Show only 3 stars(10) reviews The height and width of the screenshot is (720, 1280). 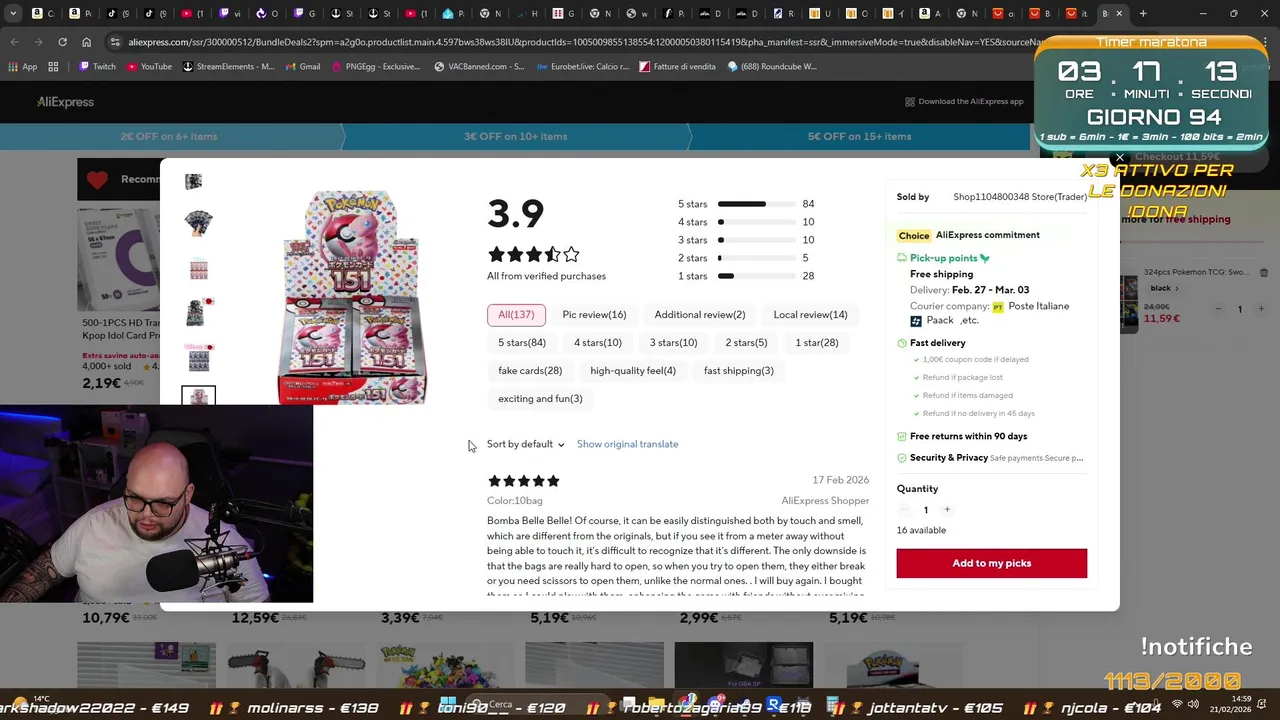[x=673, y=342]
